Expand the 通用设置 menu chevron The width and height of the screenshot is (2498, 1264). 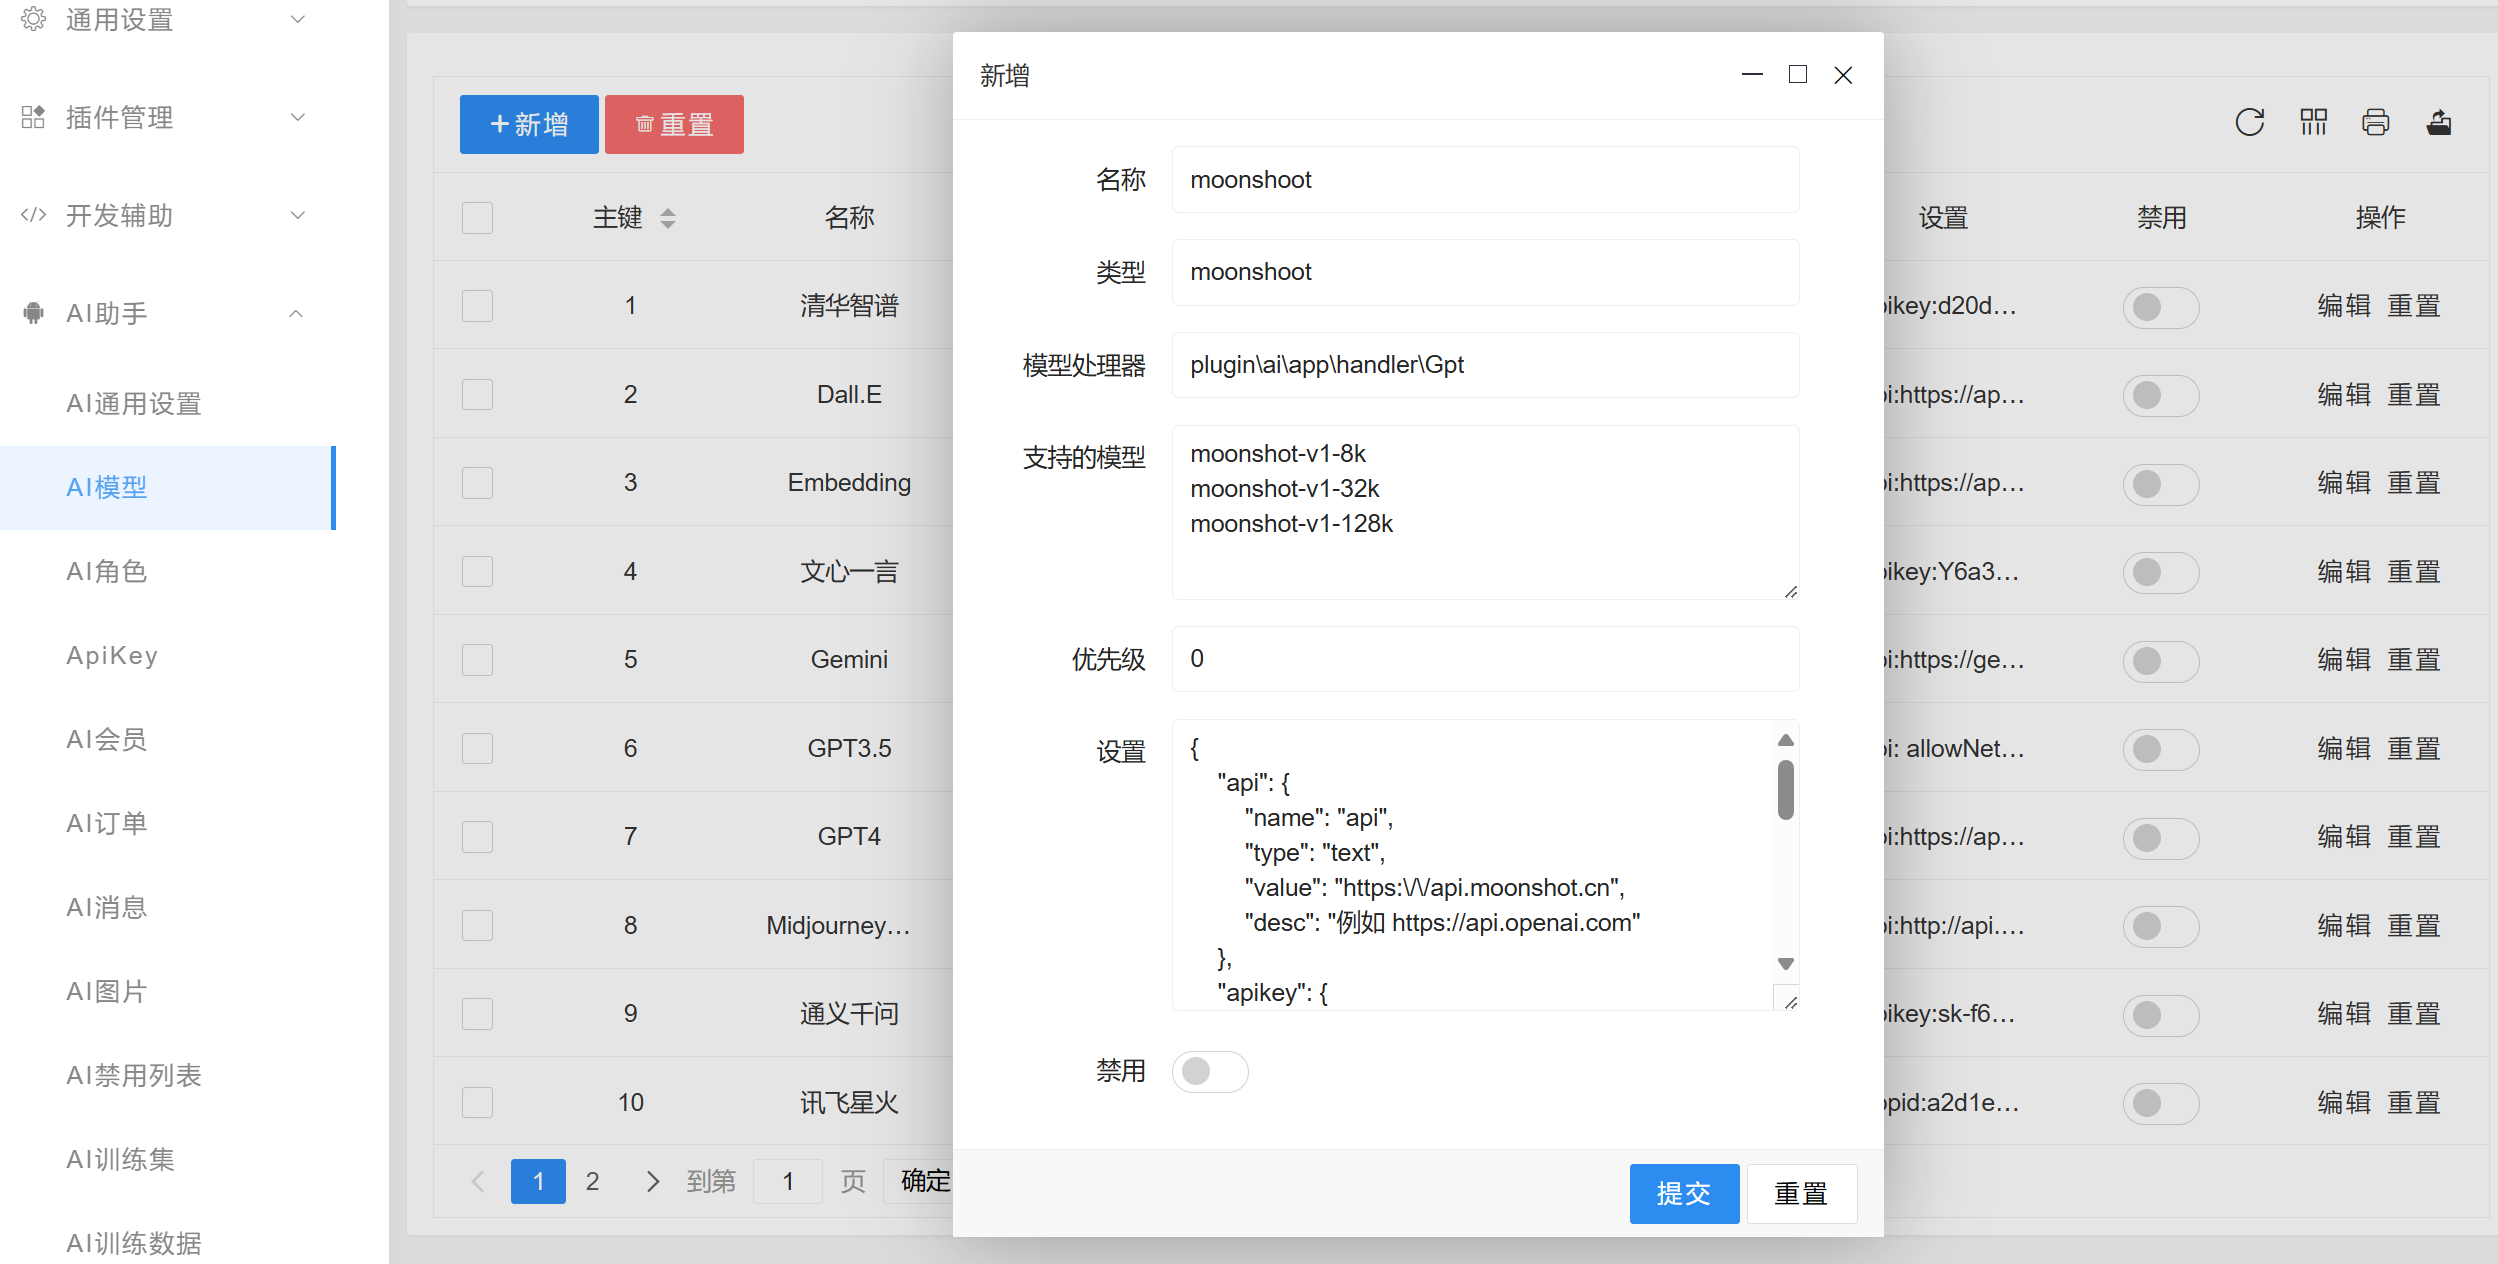pos(297,19)
